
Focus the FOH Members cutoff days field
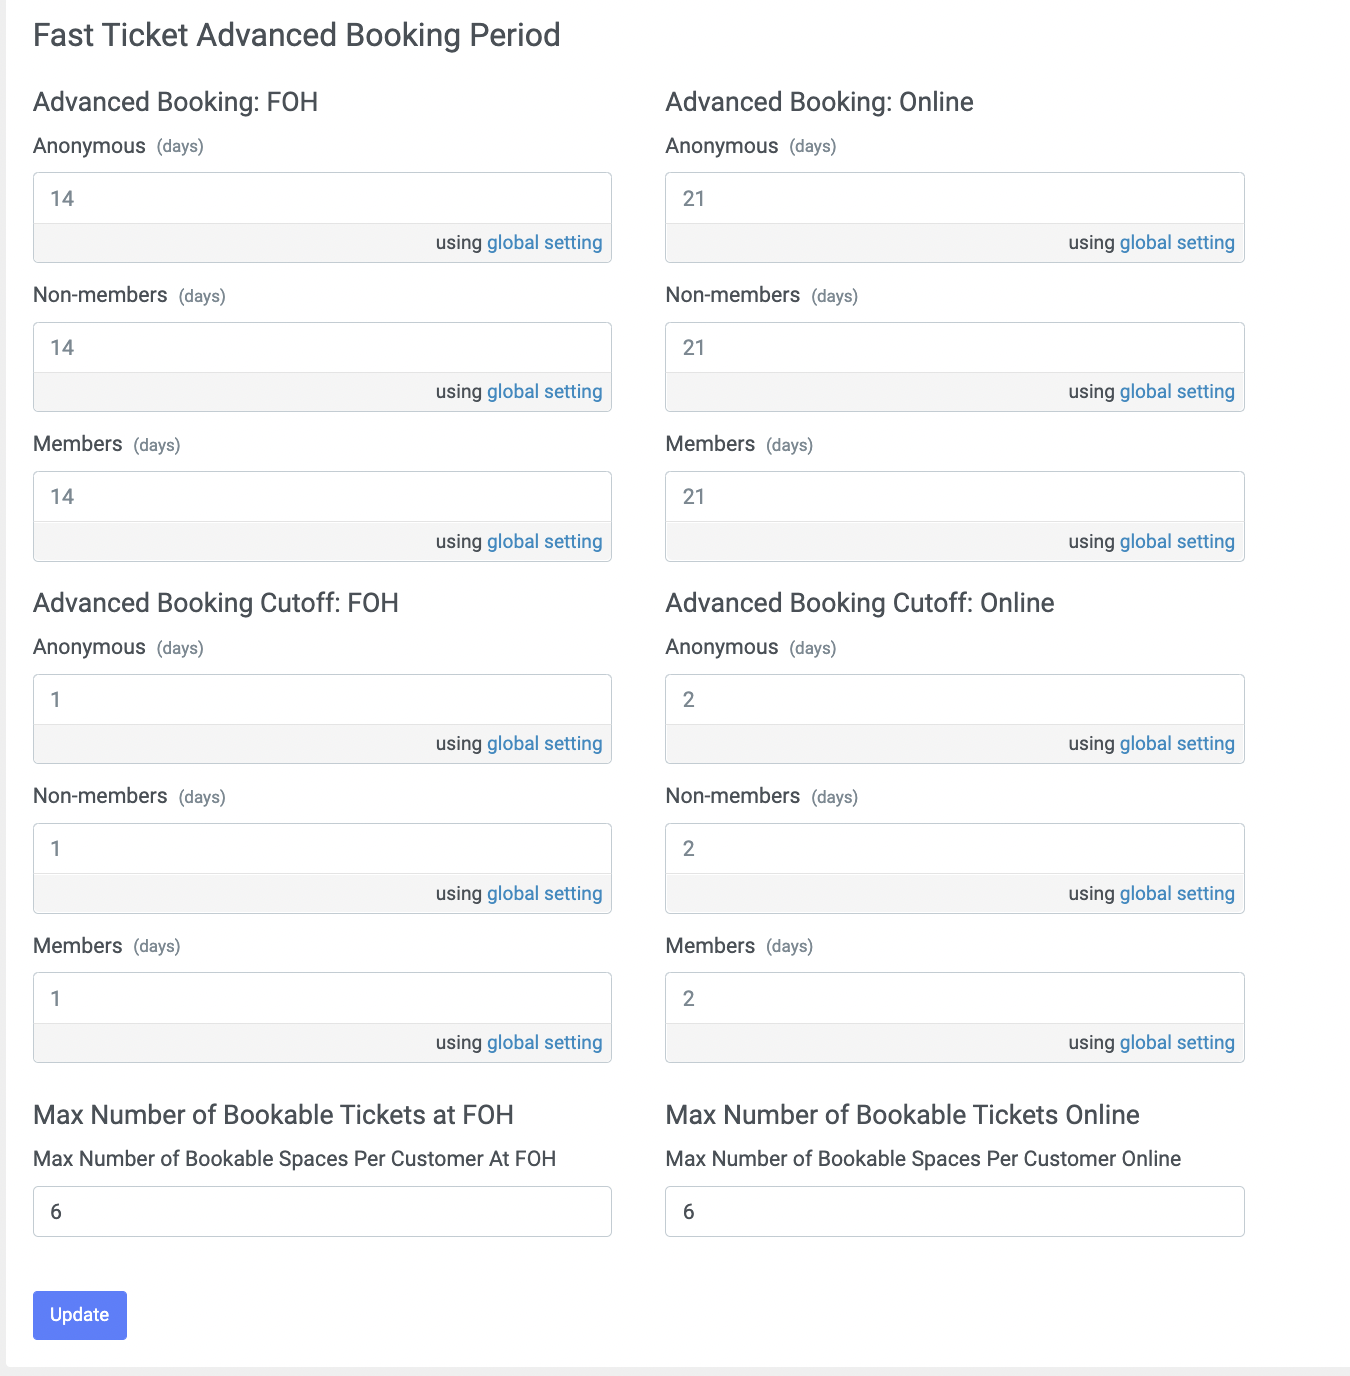(322, 998)
